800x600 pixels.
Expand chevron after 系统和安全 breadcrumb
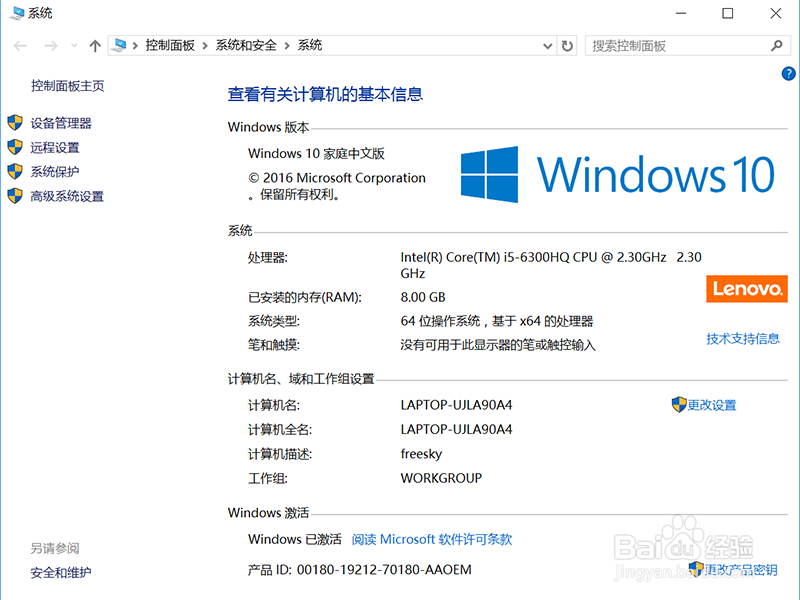click(287, 46)
